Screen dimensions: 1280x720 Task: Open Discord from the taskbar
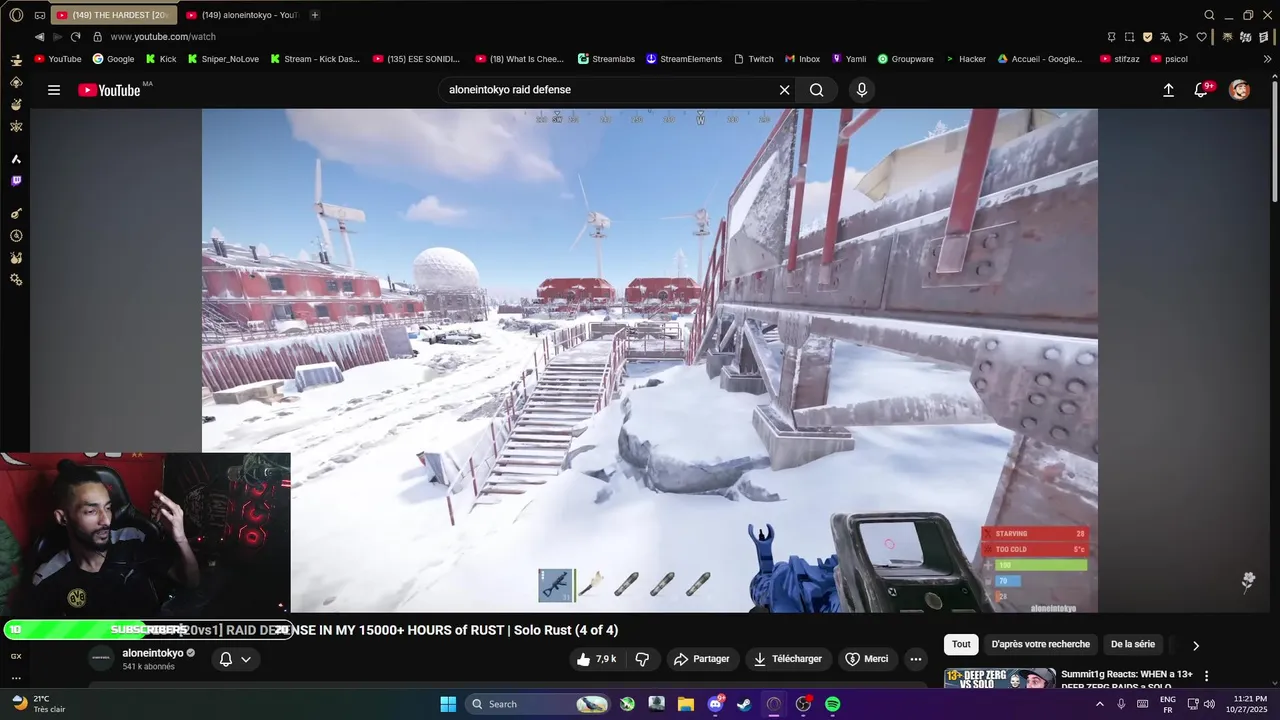[x=715, y=704]
